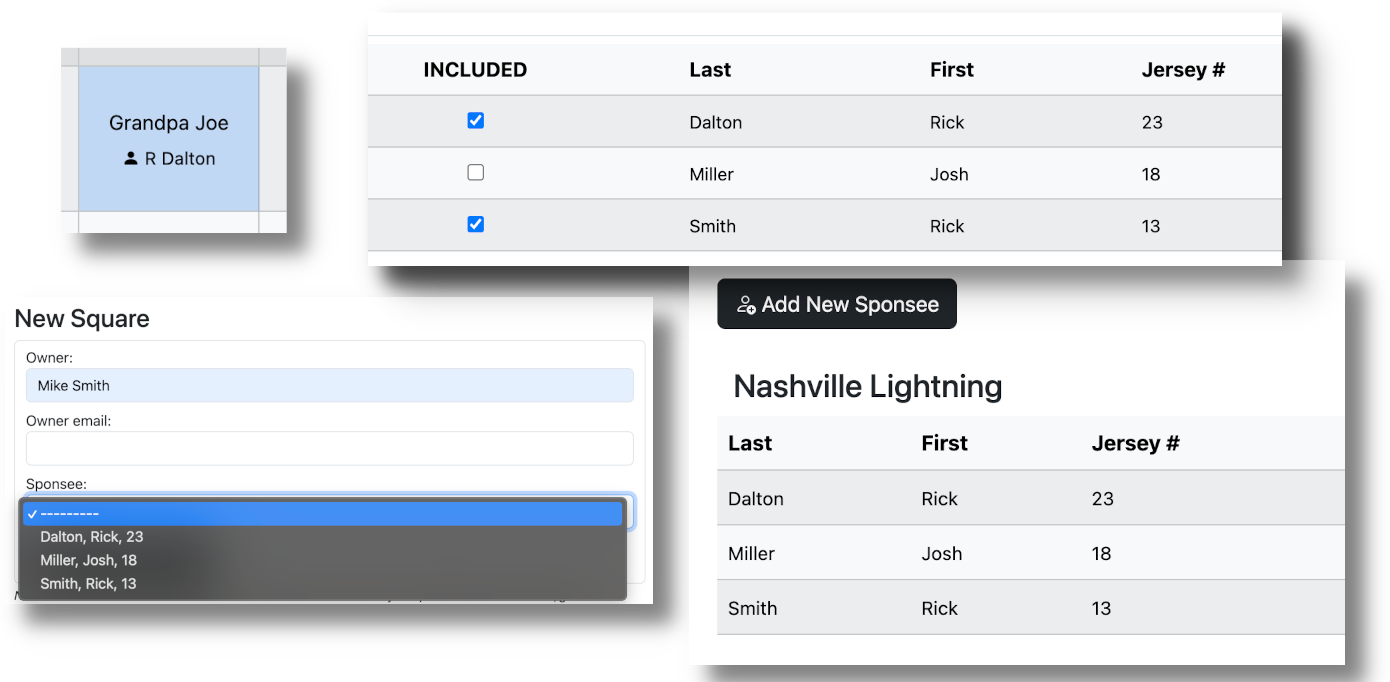Uncheck the Included checkbox for Smith
The width and height of the screenshot is (1390, 682).
pos(476,225)
